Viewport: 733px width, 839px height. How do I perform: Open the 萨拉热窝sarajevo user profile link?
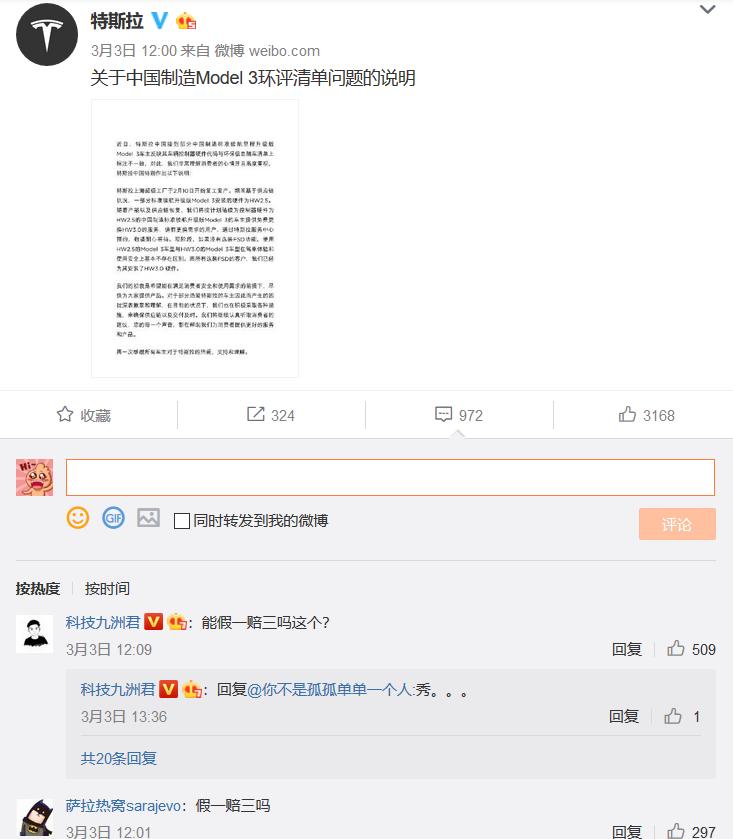124,805
